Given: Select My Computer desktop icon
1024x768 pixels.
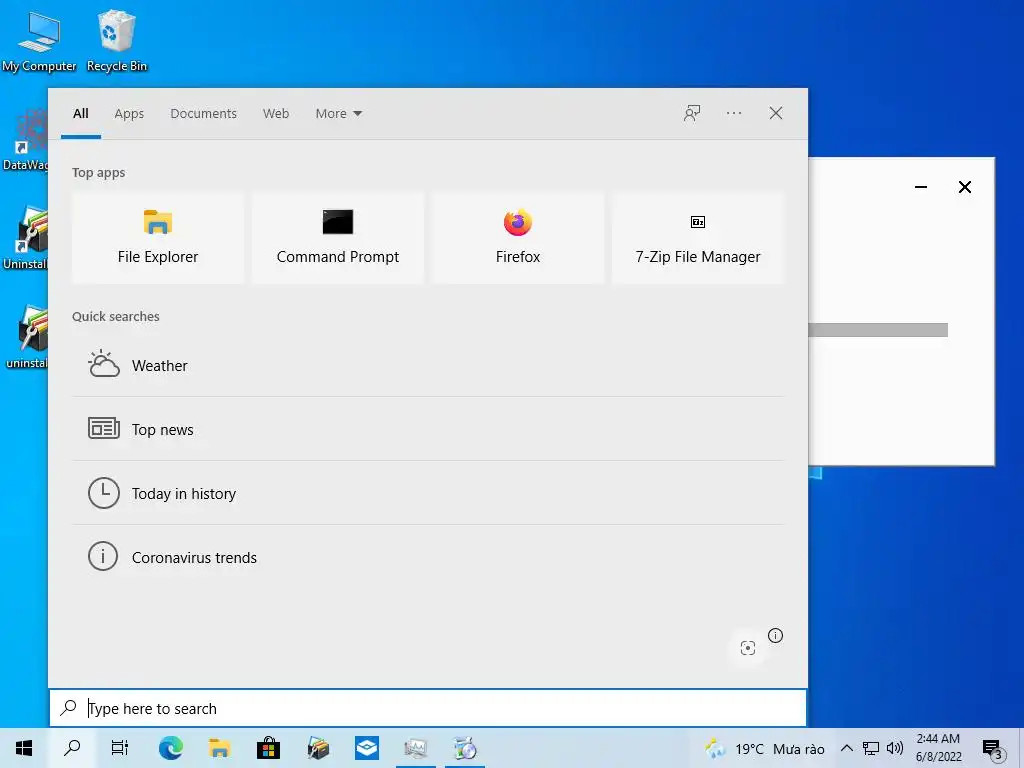Looking at the screenshot, I should (x=39, y=41).
